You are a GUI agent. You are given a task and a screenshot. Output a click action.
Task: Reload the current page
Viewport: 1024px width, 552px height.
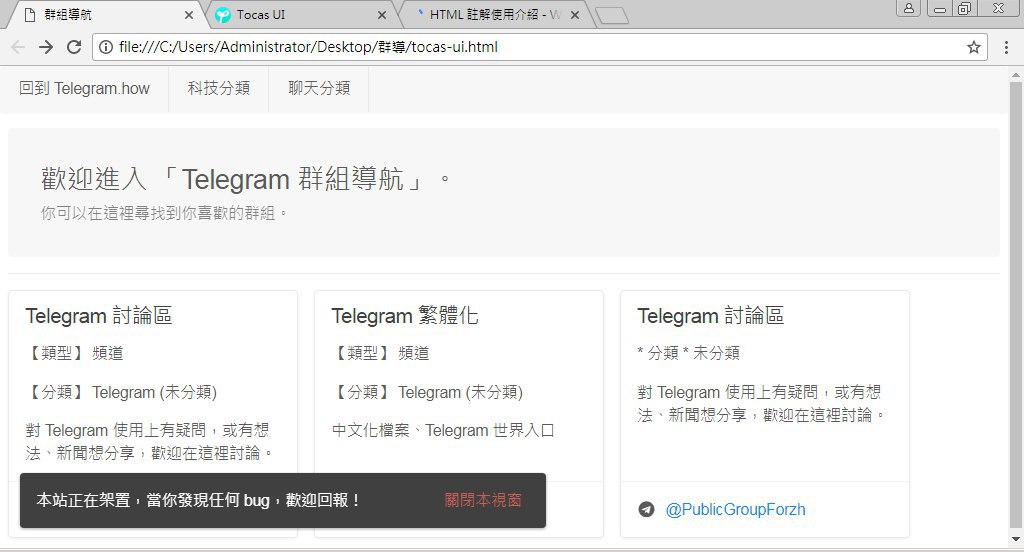[x=74, y=47]
